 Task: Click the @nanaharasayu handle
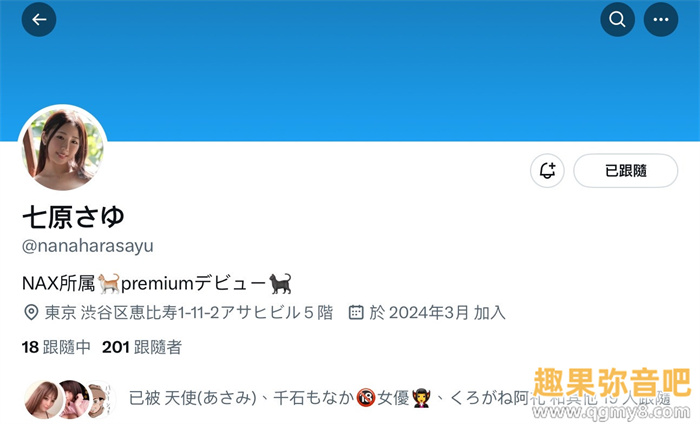88,246
